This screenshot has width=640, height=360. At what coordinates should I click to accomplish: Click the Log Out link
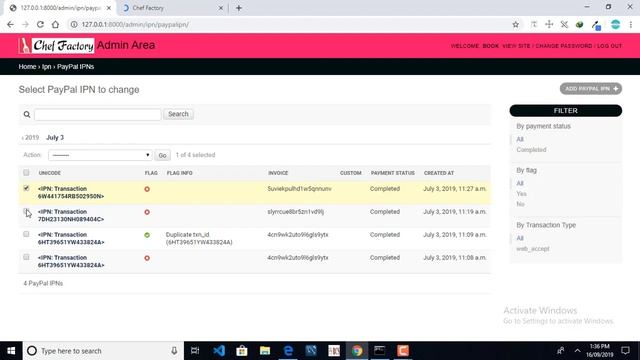click(x=609, y=46)
